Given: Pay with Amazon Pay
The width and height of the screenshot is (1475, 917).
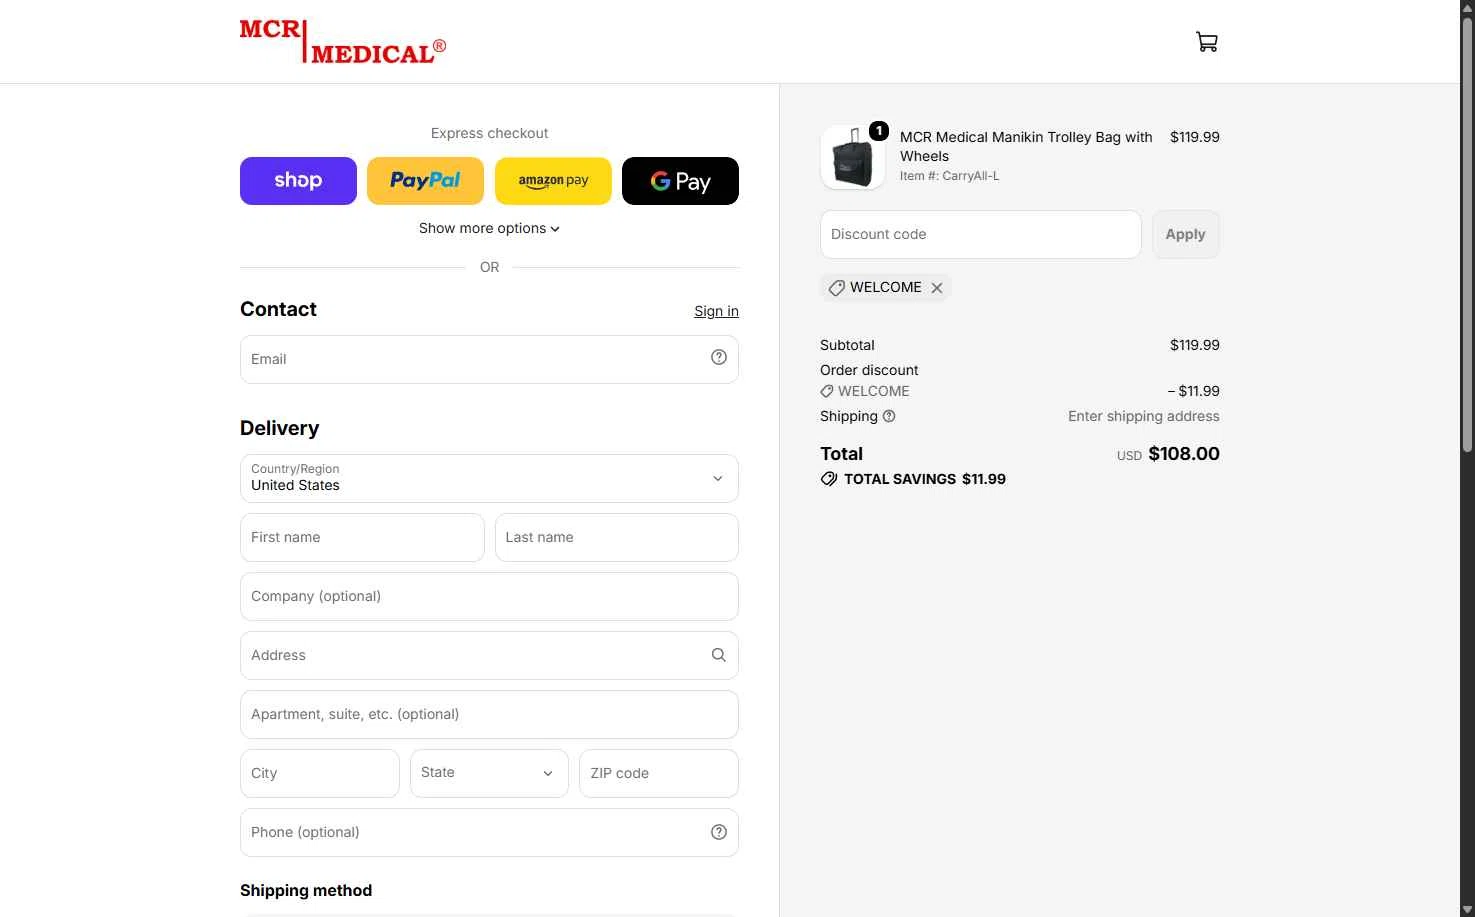Looking at the screenshot, I should click(x=553, y=181).
